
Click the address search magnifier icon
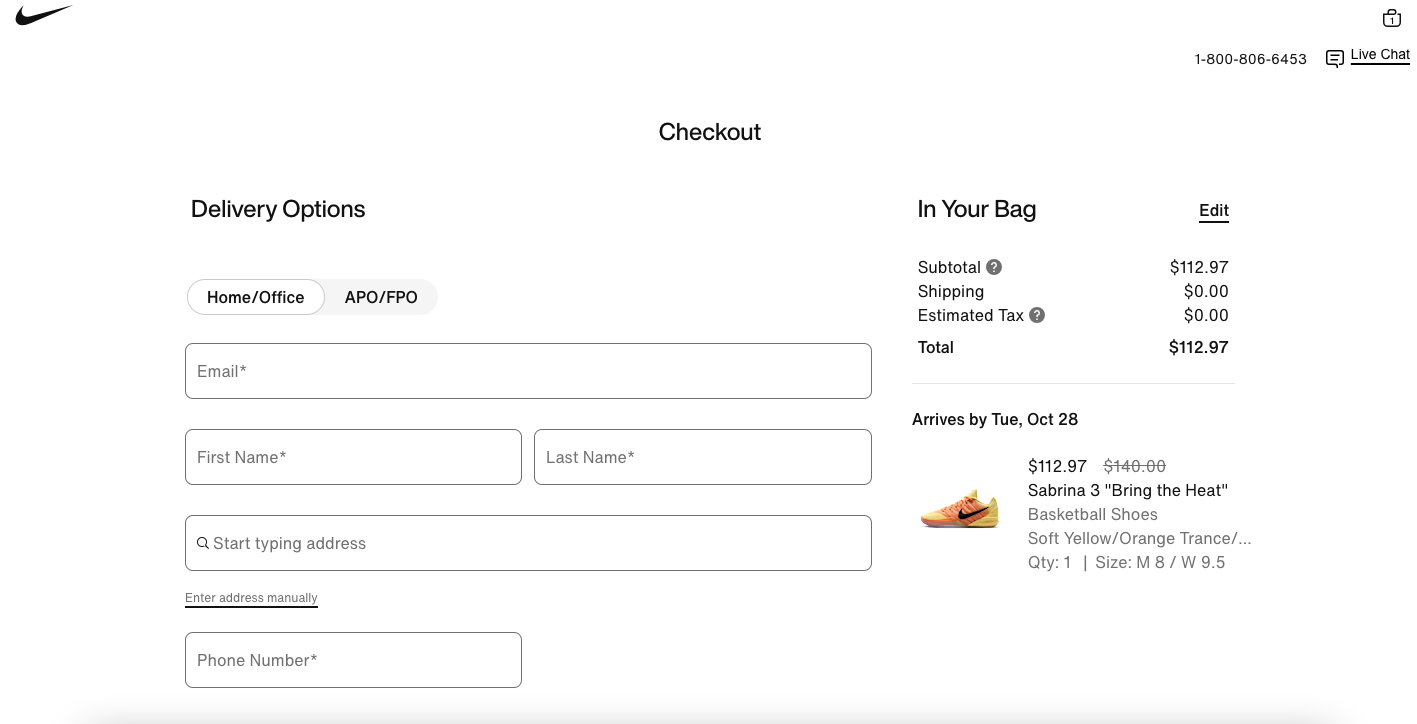[x=203, y=543]
